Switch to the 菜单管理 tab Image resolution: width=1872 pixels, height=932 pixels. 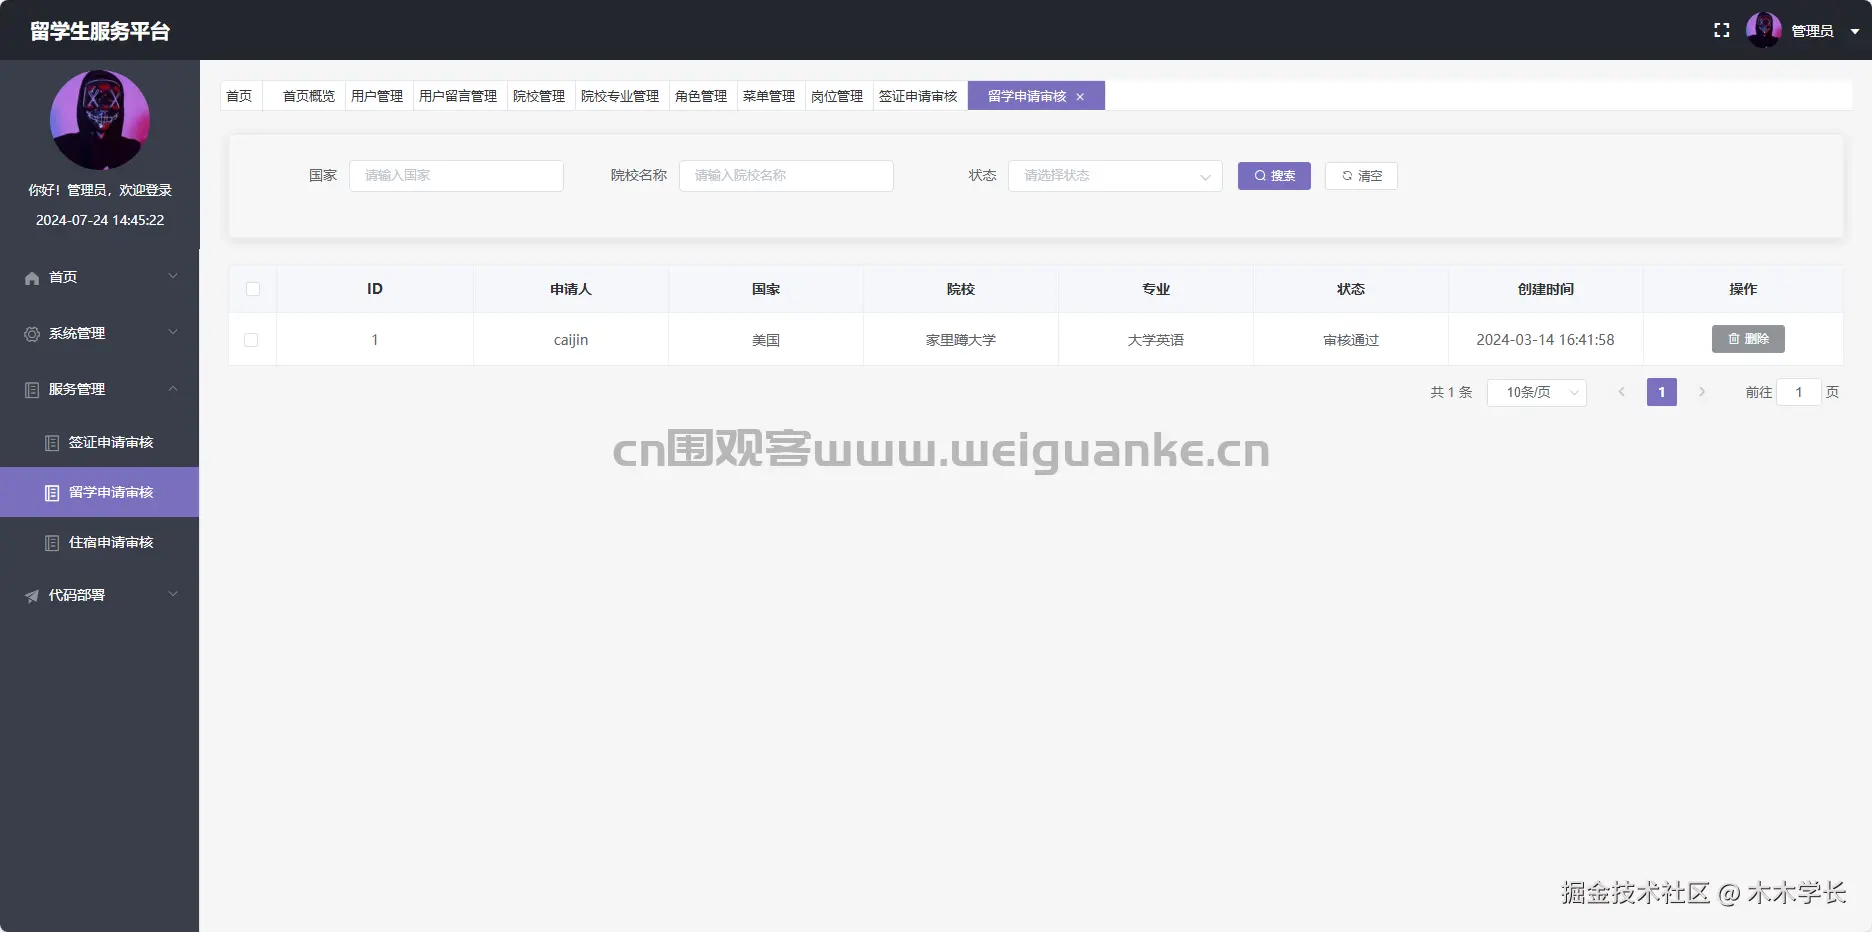click(769, 96)
